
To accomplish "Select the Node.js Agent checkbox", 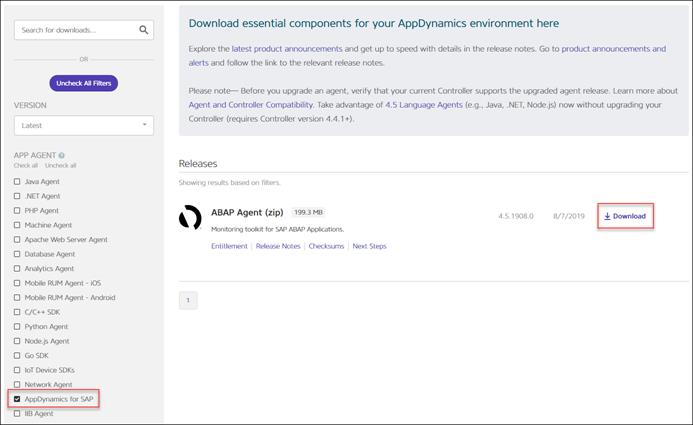I will tap(17, 341).
